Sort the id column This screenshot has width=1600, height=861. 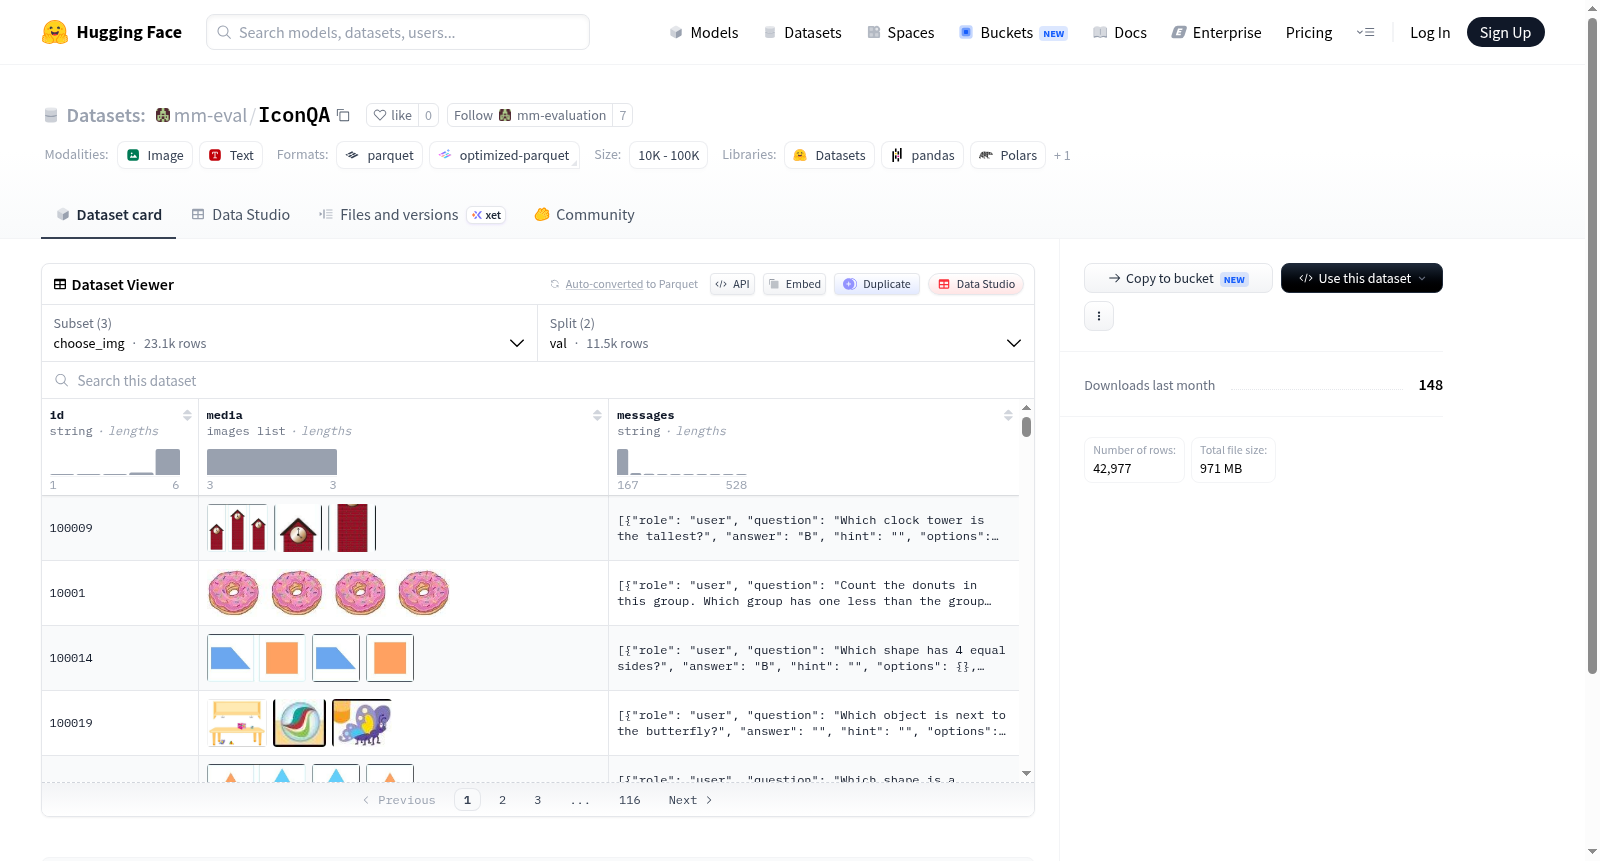click(x=187, y=415)
